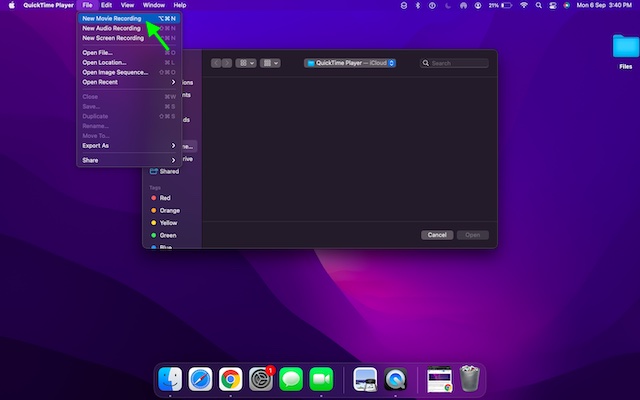Open Preview app in the Dock

tap(365, 379)
